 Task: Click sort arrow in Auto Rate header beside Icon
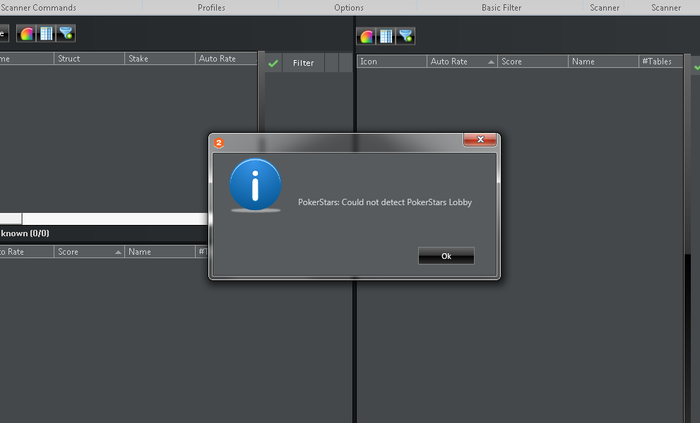coord(491,62)
